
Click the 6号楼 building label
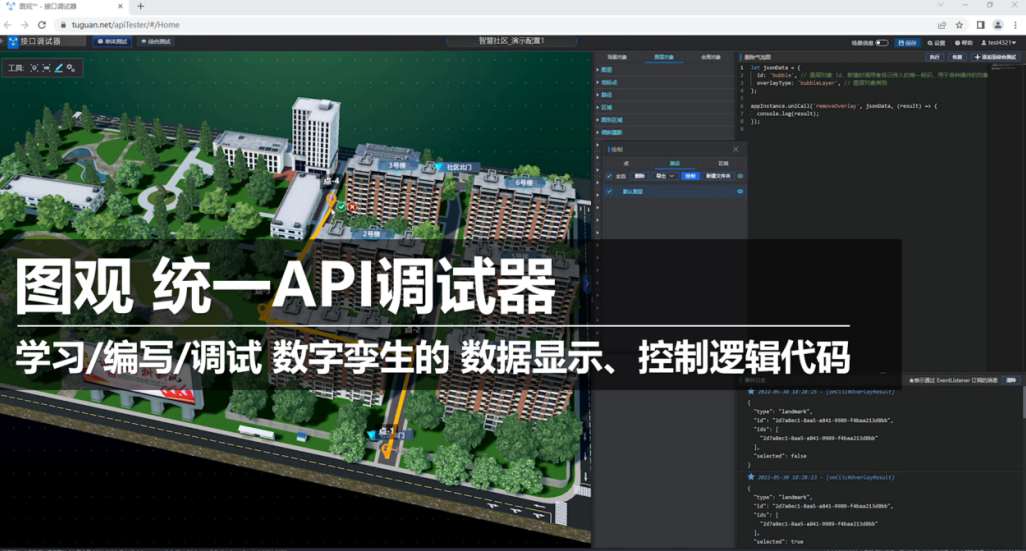click(x=523, y=183)
